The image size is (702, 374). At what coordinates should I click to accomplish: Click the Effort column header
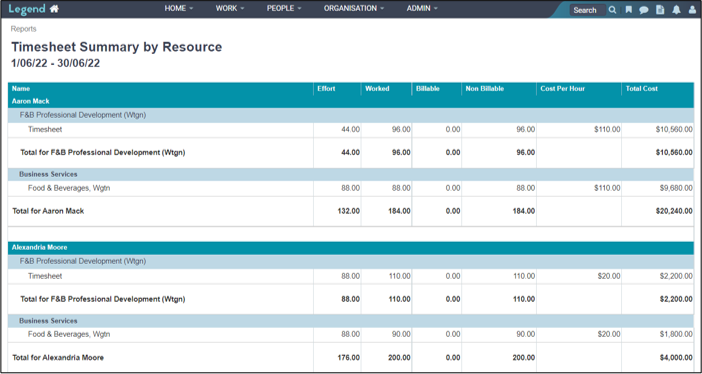[326, 89]
